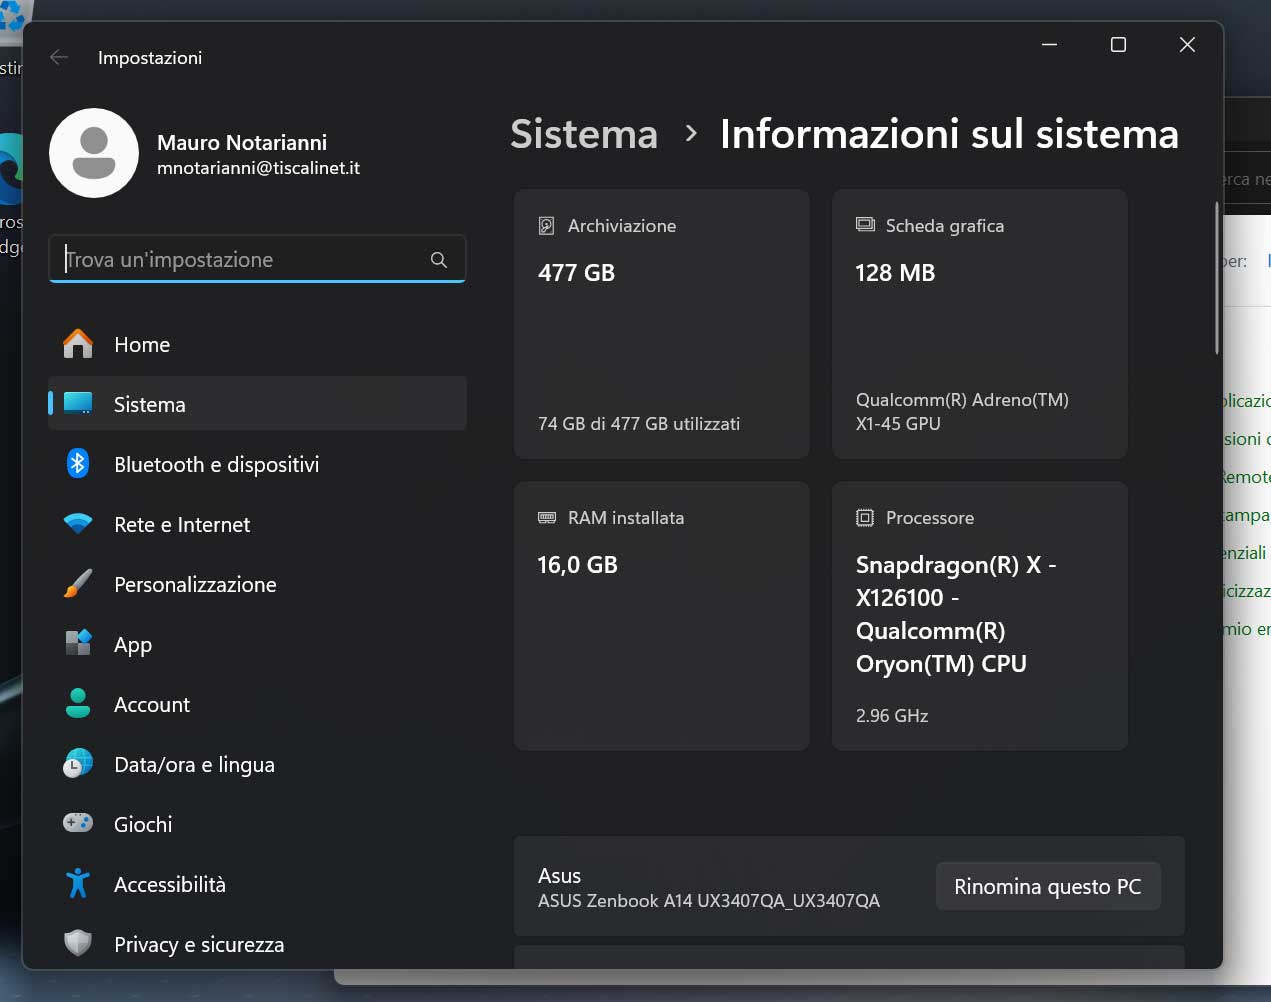Screen dimensions: 1271x1002
Task: Click the Privacy e sicurezza shield icon
Action: 78,943
